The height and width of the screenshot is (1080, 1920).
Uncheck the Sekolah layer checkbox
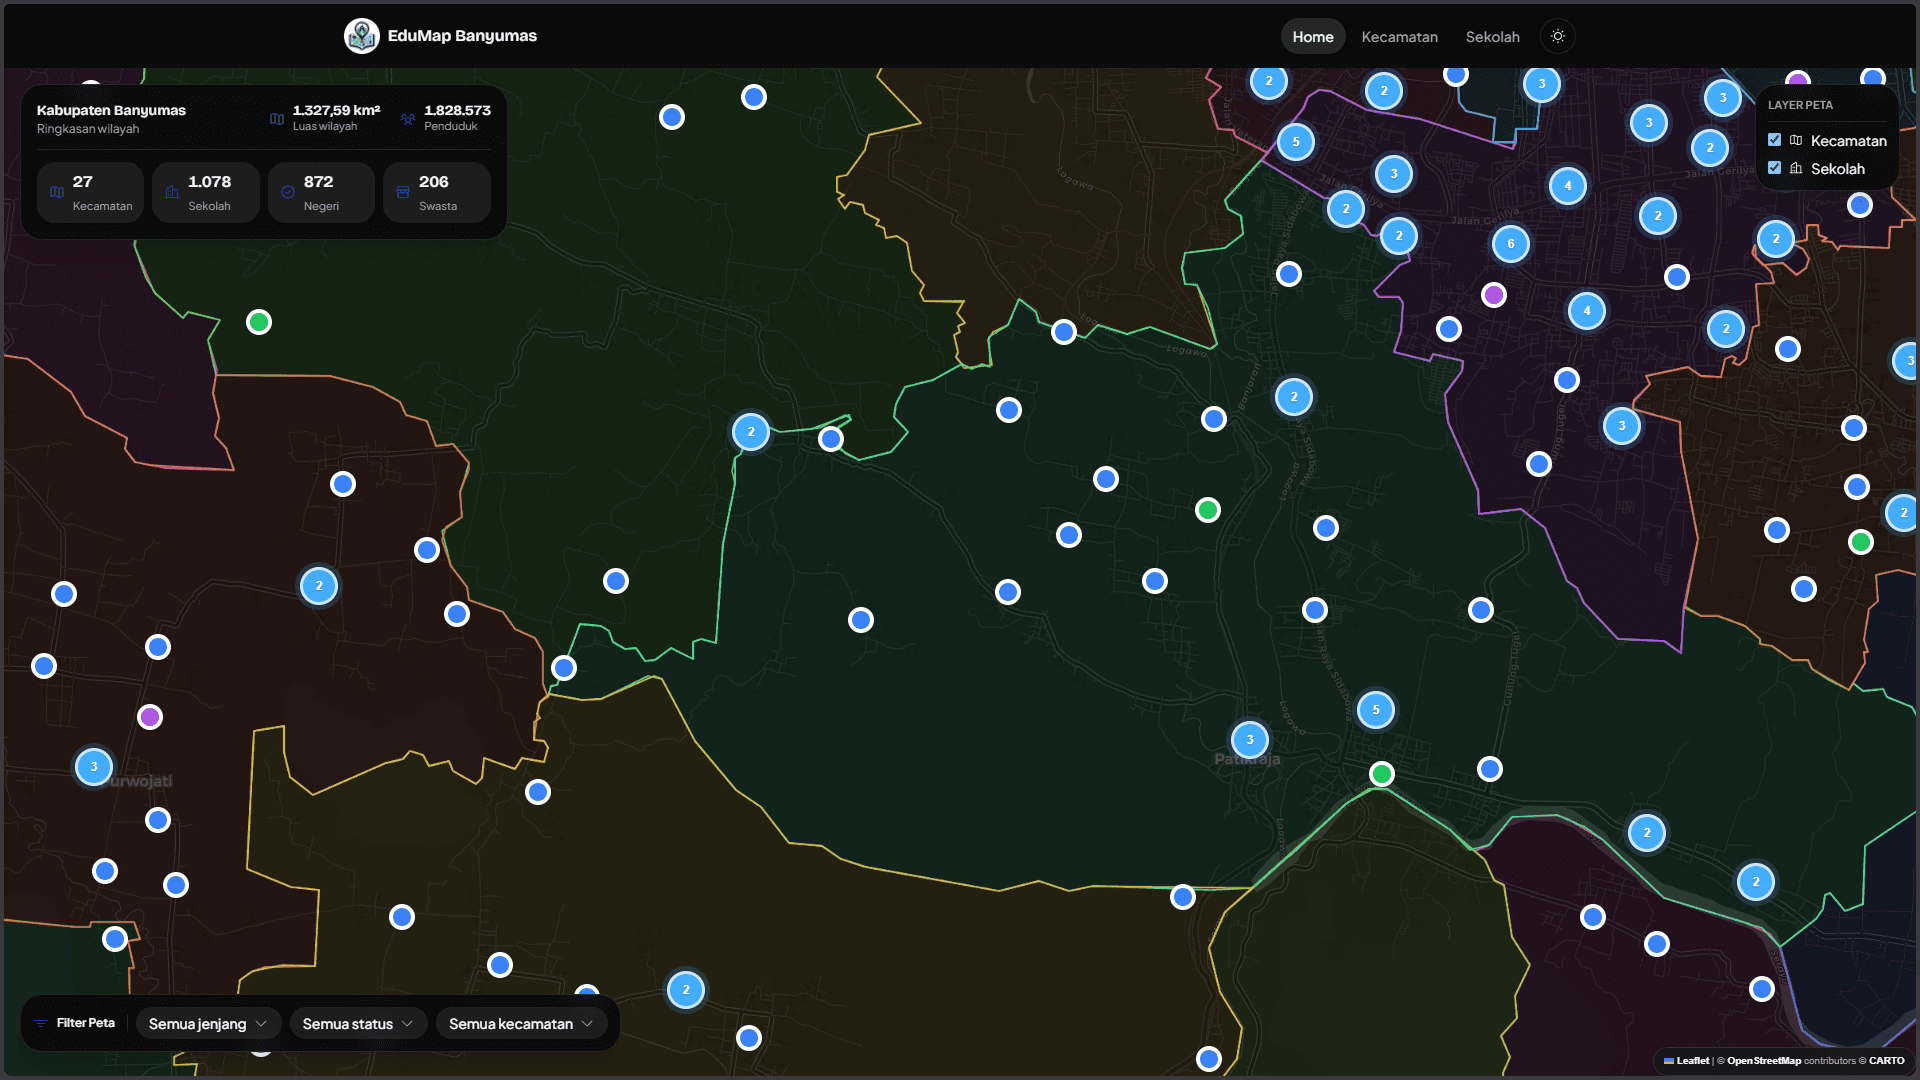[x=1774, y=168]
